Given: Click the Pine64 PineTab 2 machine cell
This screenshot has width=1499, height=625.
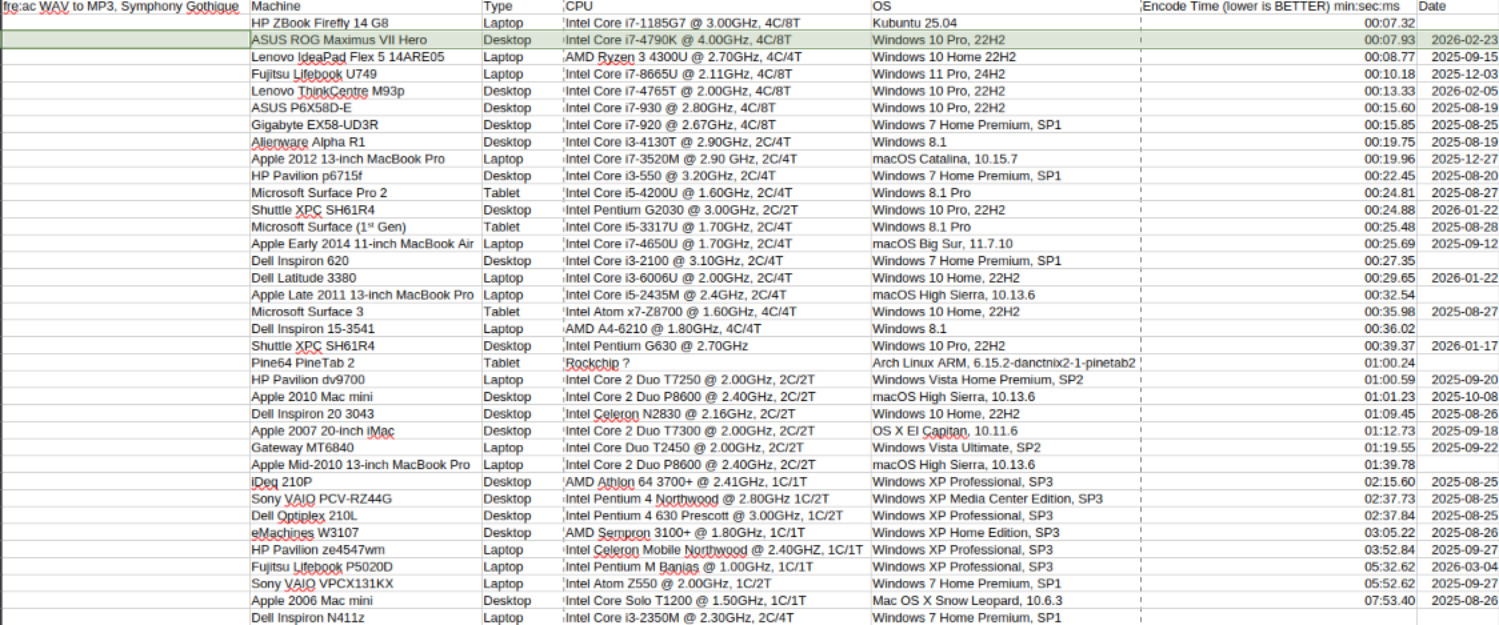Looking at the screenshot, I should (303, 363).
